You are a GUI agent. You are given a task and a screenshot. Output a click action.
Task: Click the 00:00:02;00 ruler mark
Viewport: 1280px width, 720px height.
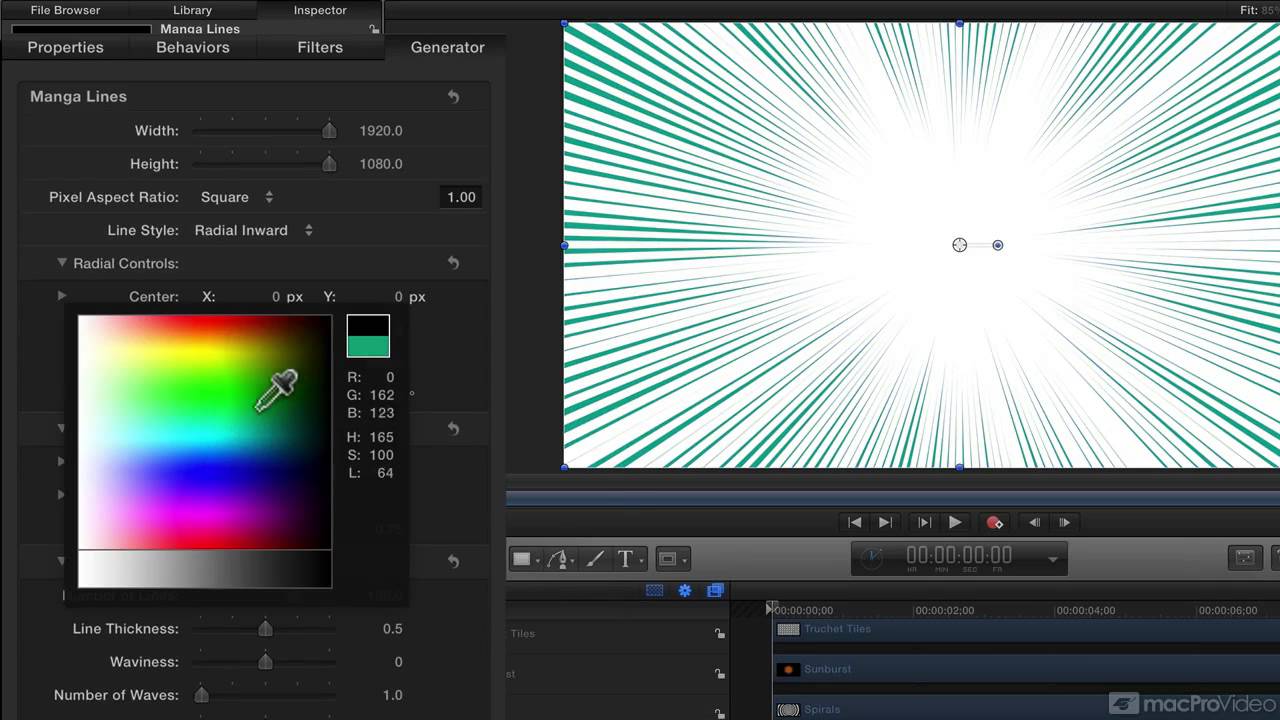(944, 610)
